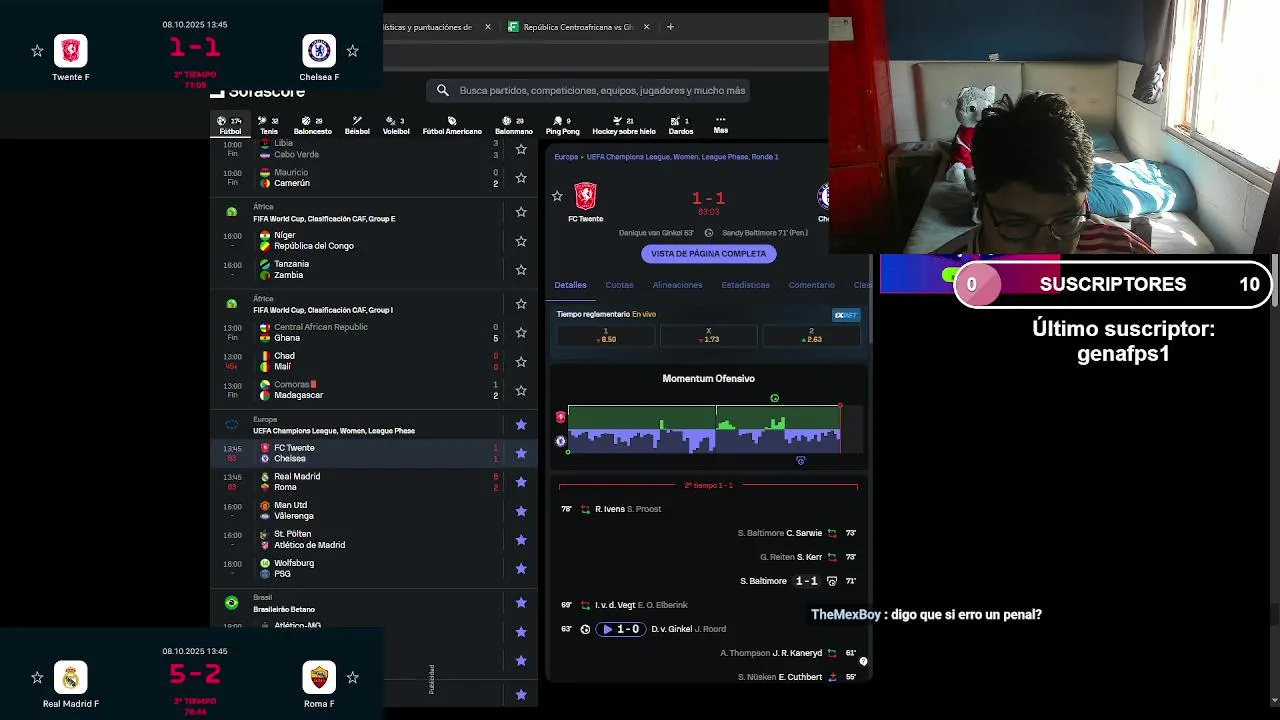Select the Baloncesto sport tab
The height and width of the screenshot is (720, 1280).
click(x=313, y=125)
